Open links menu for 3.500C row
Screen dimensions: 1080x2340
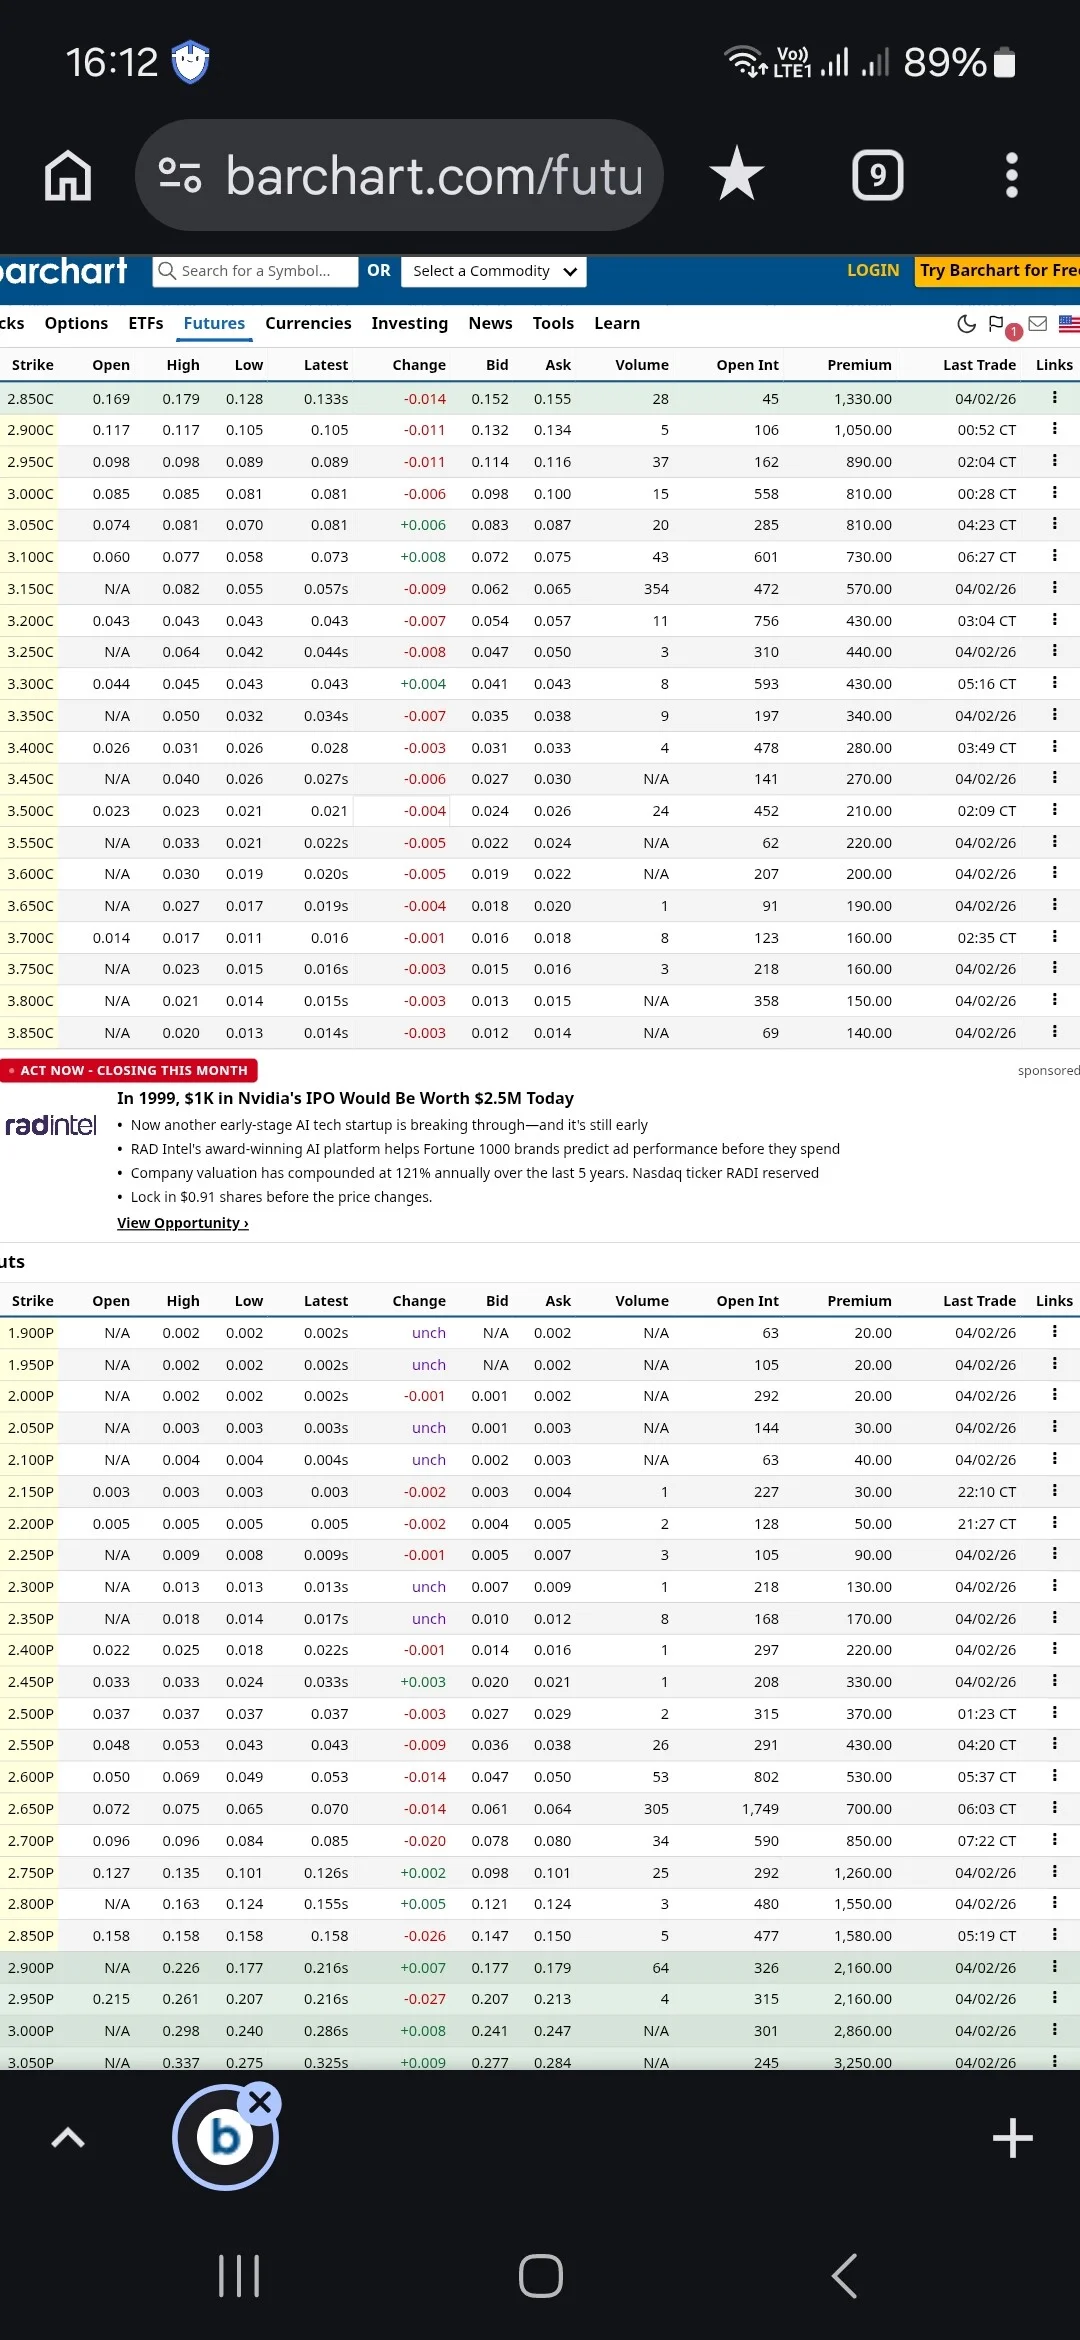point(1054,809)
